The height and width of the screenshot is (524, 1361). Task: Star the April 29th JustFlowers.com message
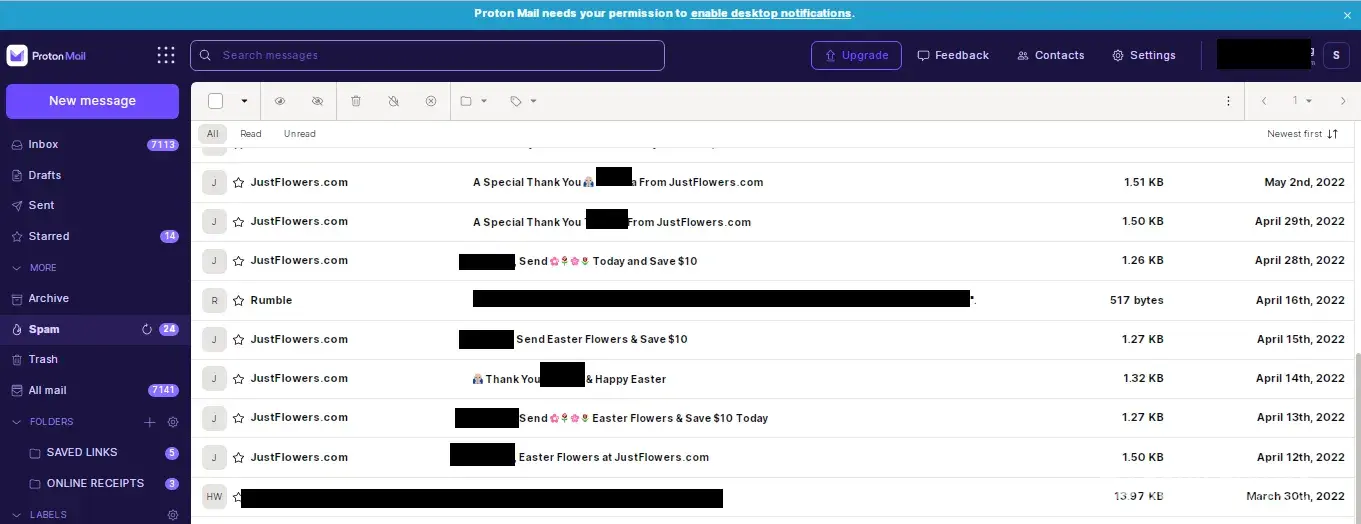(x=238, y=222)
